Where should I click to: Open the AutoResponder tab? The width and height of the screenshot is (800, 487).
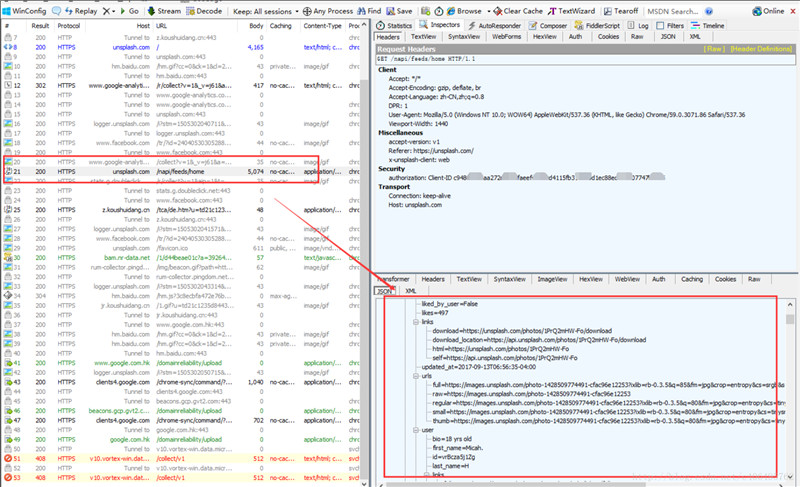(494, 25)
